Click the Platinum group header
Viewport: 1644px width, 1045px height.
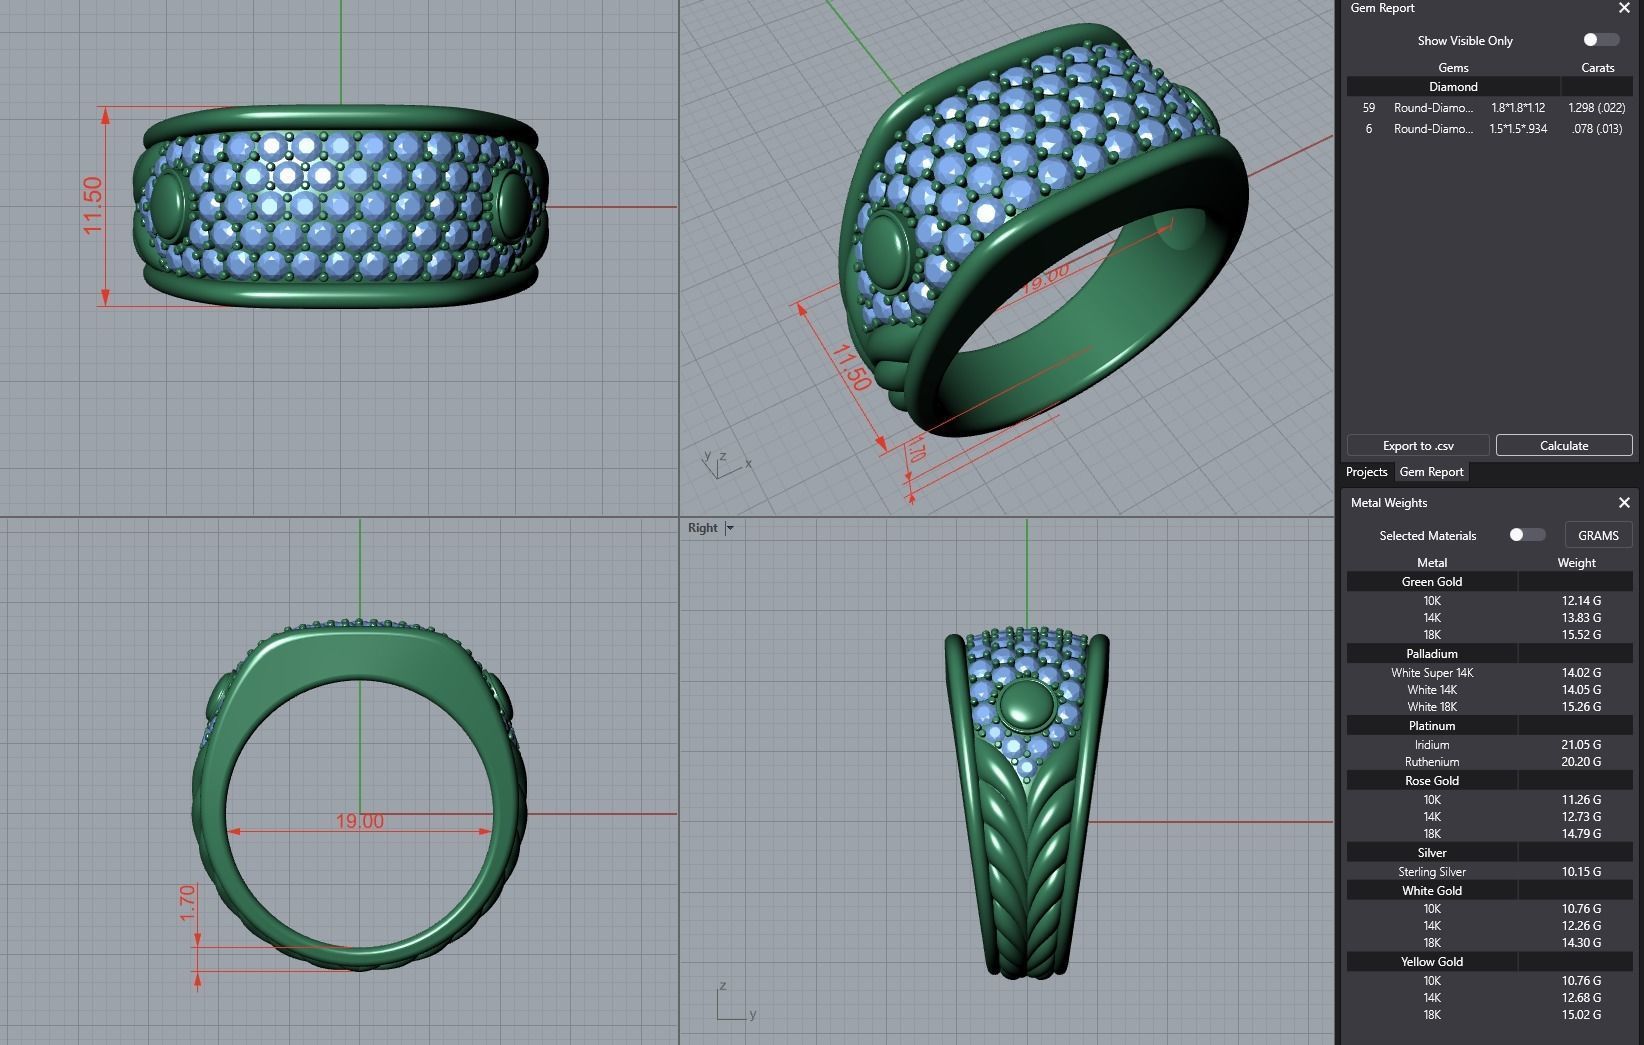[x=1431, y=726]
